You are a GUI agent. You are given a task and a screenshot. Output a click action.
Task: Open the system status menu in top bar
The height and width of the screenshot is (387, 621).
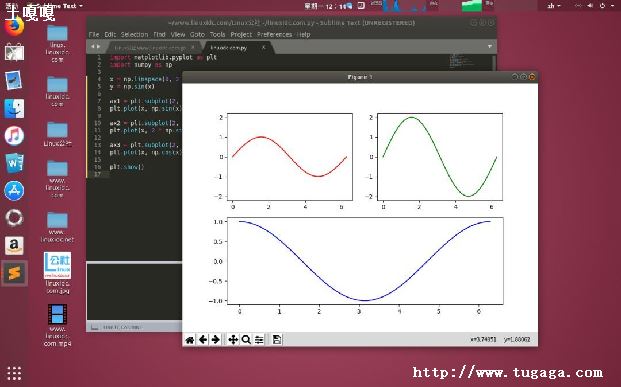(602, 6)
